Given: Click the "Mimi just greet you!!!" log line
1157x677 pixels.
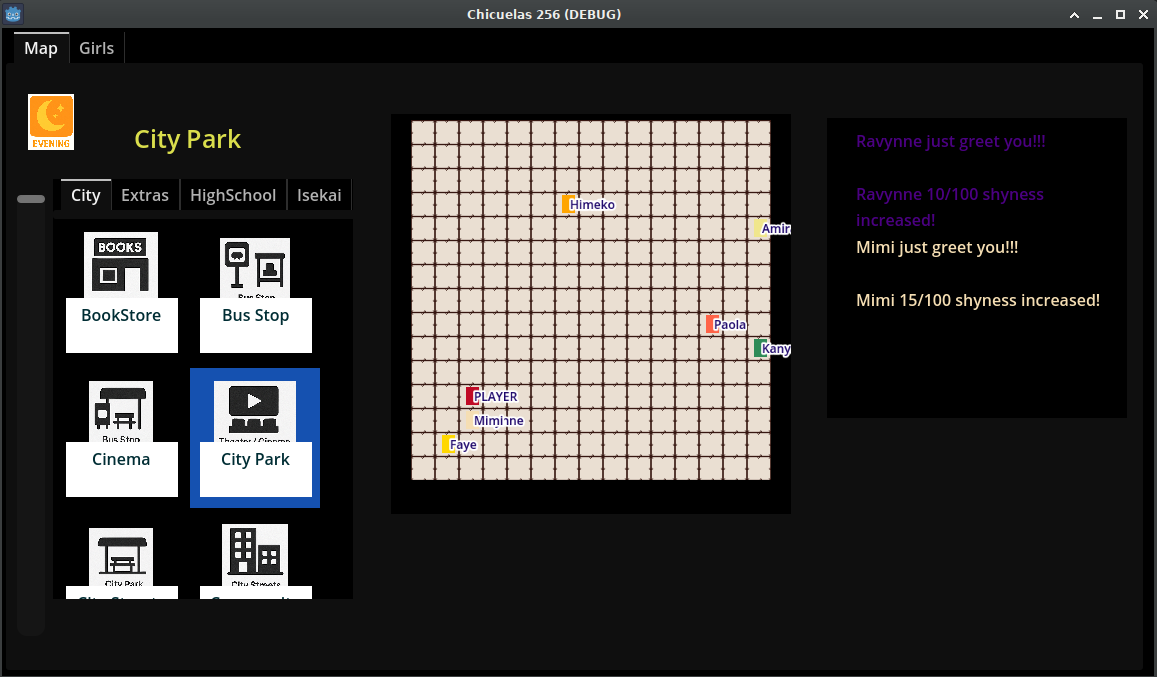Looking at the screenshot, I should click(937, 247).
